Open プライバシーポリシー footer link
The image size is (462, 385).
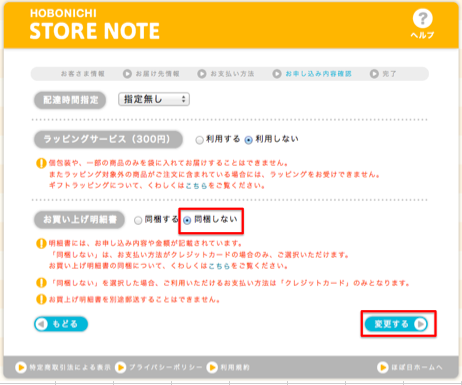tap(166, 368)
